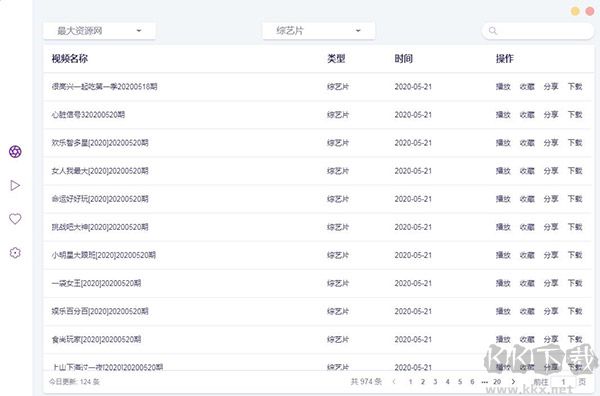Click the next page arrow

pyautogui.click(x=513, y=382)
